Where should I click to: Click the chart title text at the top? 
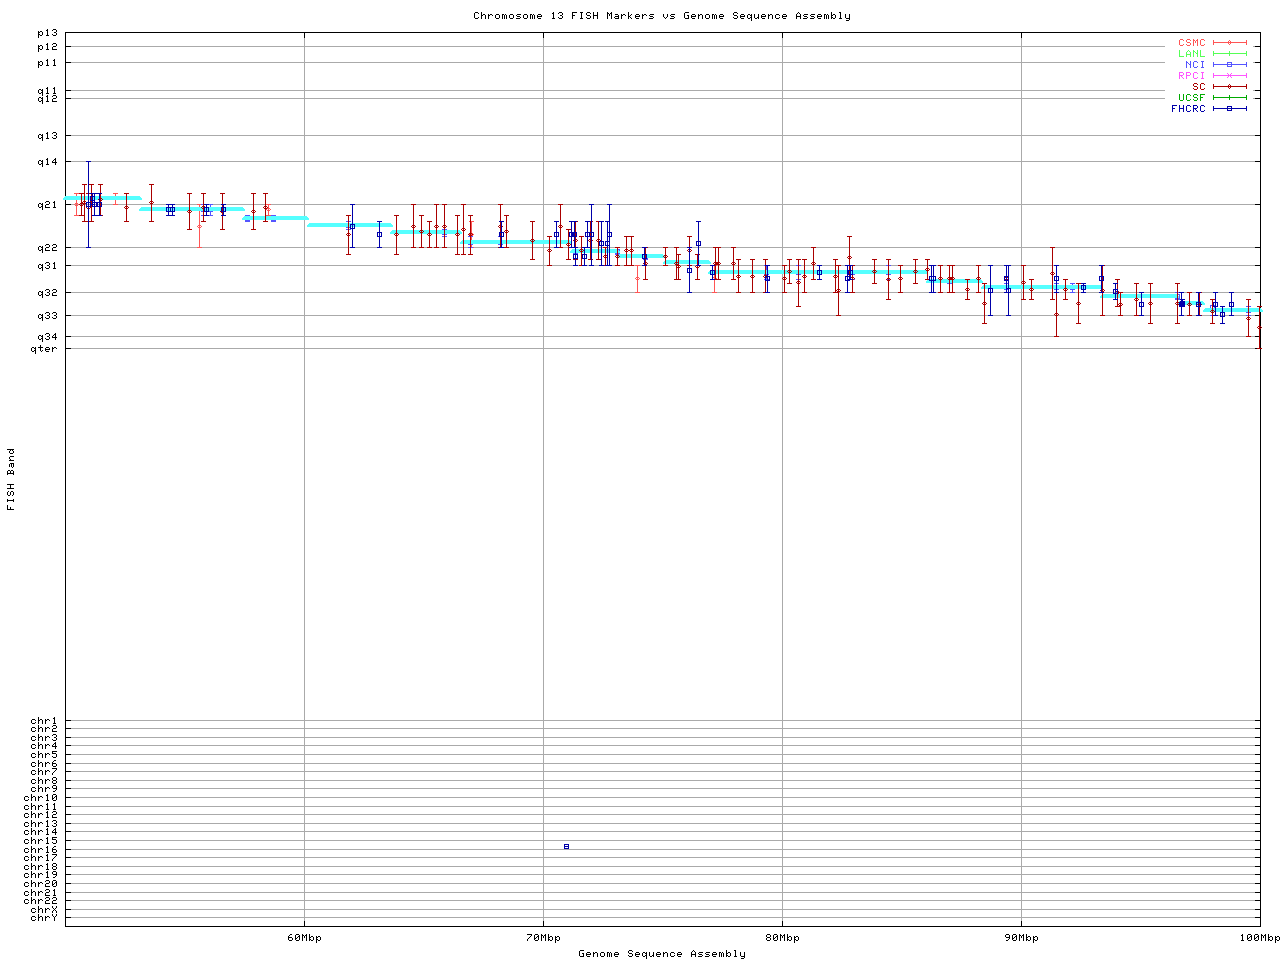pyautogui.click(x=662, y=16)
